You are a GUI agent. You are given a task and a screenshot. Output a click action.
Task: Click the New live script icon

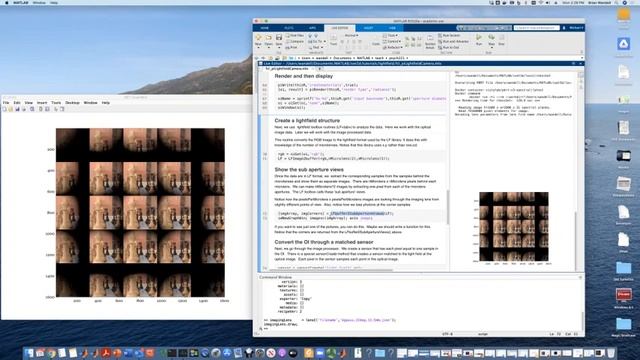click(x=258, y=37)
